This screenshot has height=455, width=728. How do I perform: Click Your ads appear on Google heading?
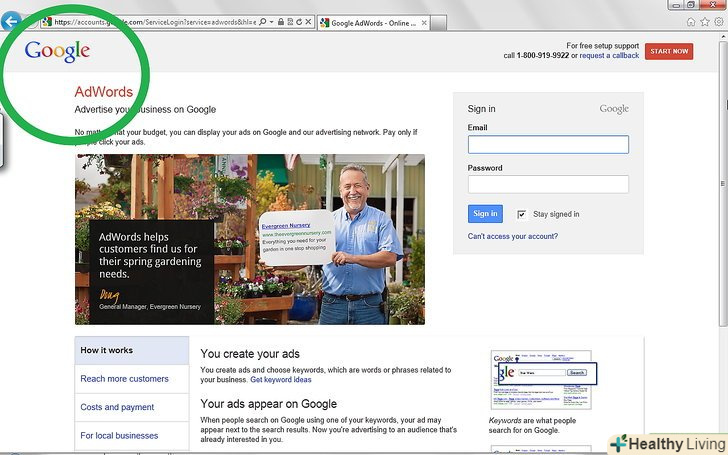click(268, 404)
